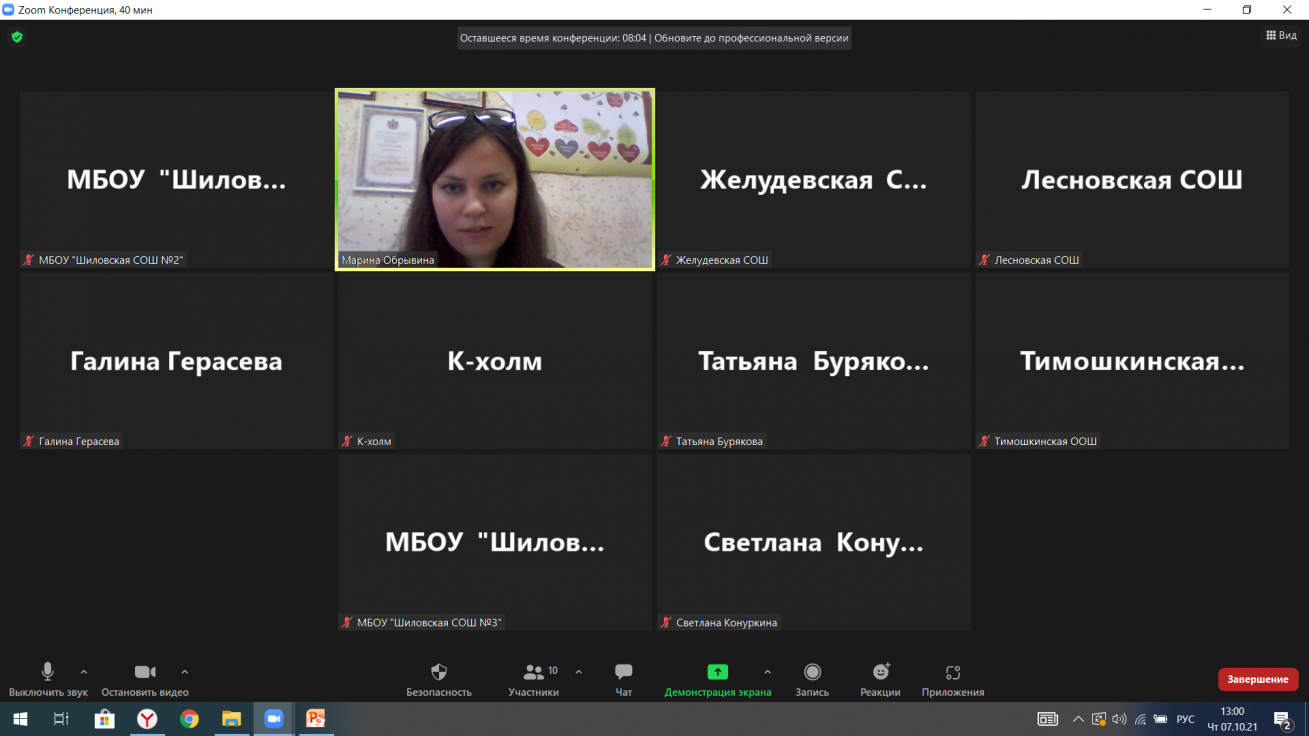Screen dimensions: 1309x736
Task: Click the green encryption shield icon
Action: [x=17, y=37]
